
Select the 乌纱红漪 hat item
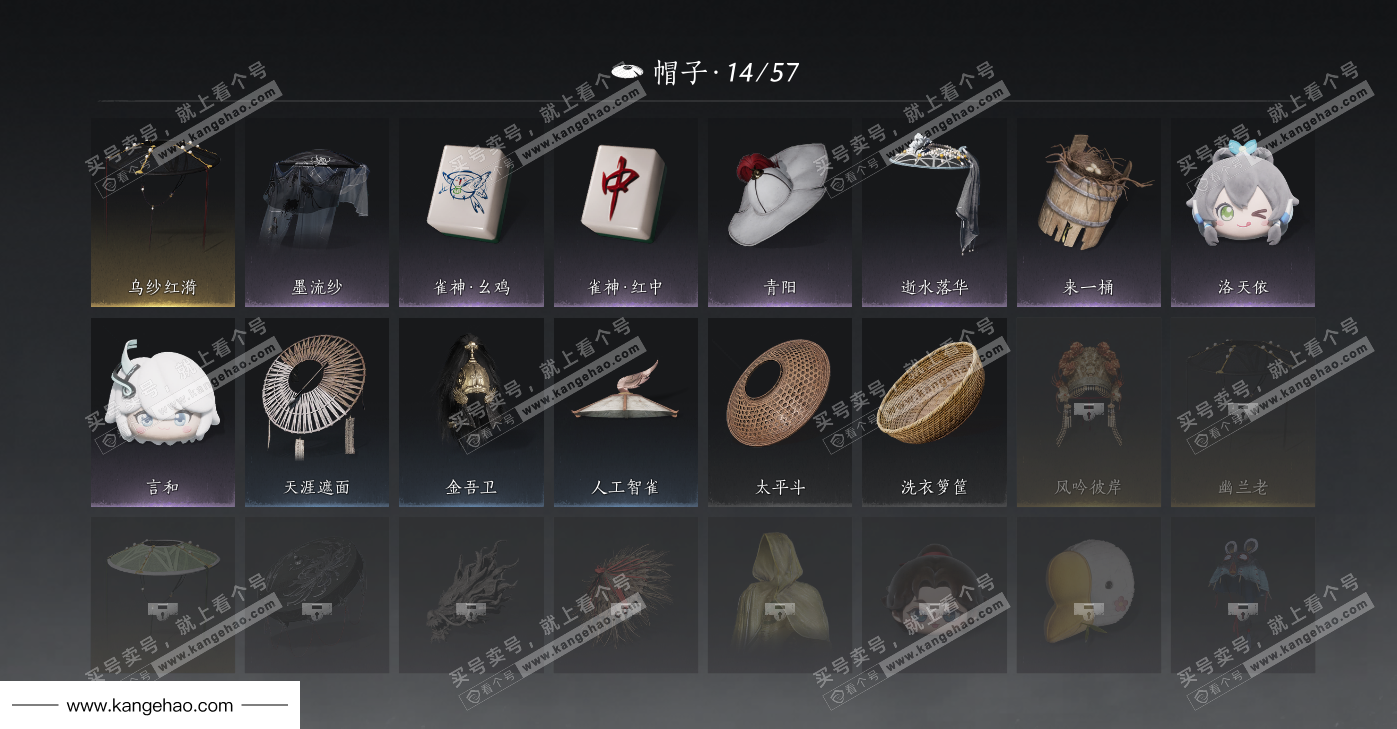point(163,212)
